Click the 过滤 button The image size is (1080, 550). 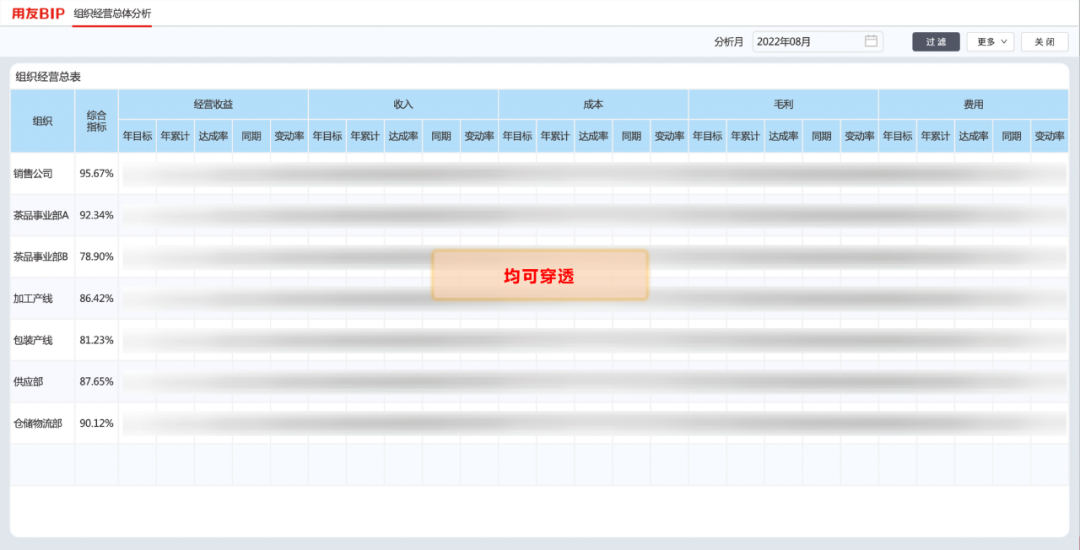click(x=935, y=42)
